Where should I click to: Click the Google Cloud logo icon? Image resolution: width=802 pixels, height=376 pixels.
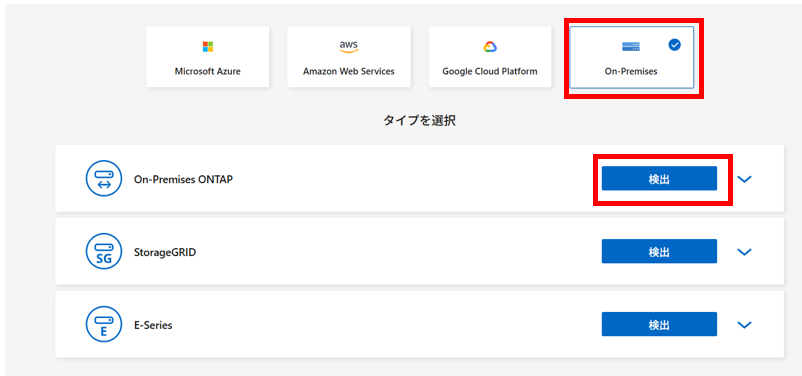(x=490, y=47)
